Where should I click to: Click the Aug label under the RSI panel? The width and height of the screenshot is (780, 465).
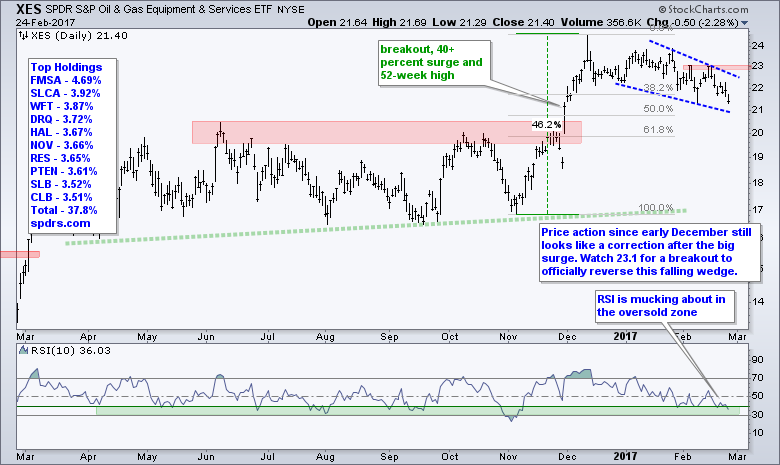click(325, 457)
